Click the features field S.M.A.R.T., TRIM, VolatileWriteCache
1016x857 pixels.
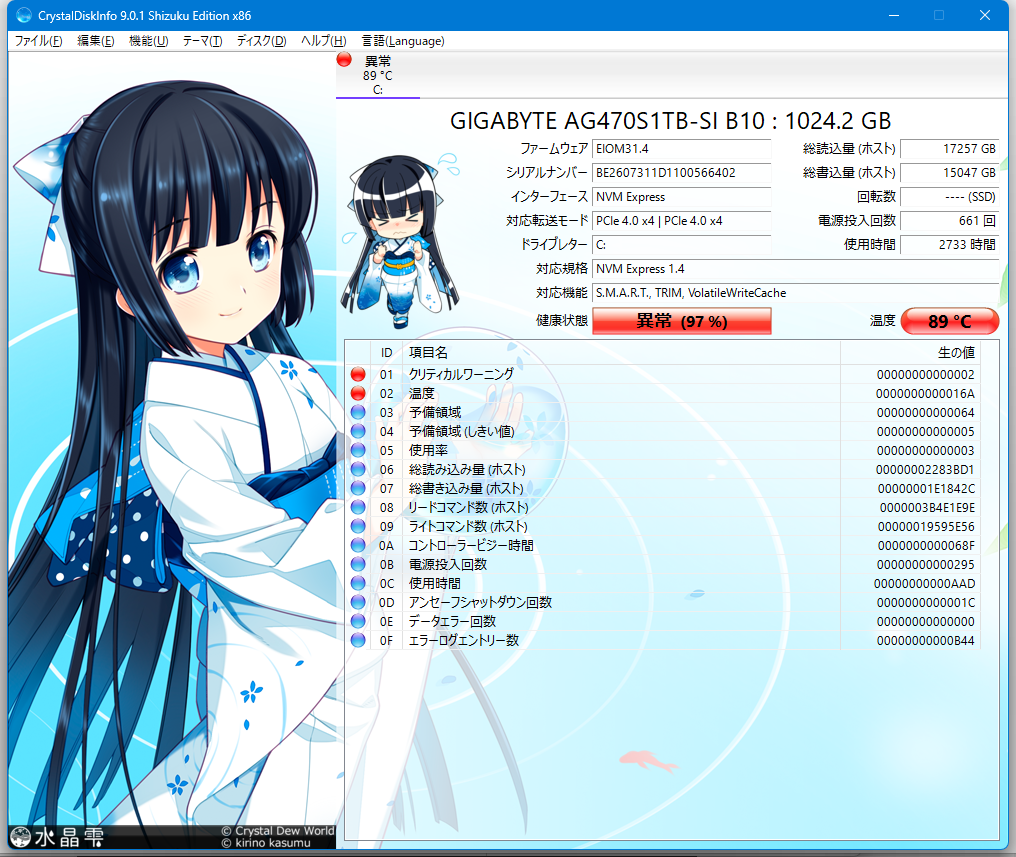[x=796, y=293]
